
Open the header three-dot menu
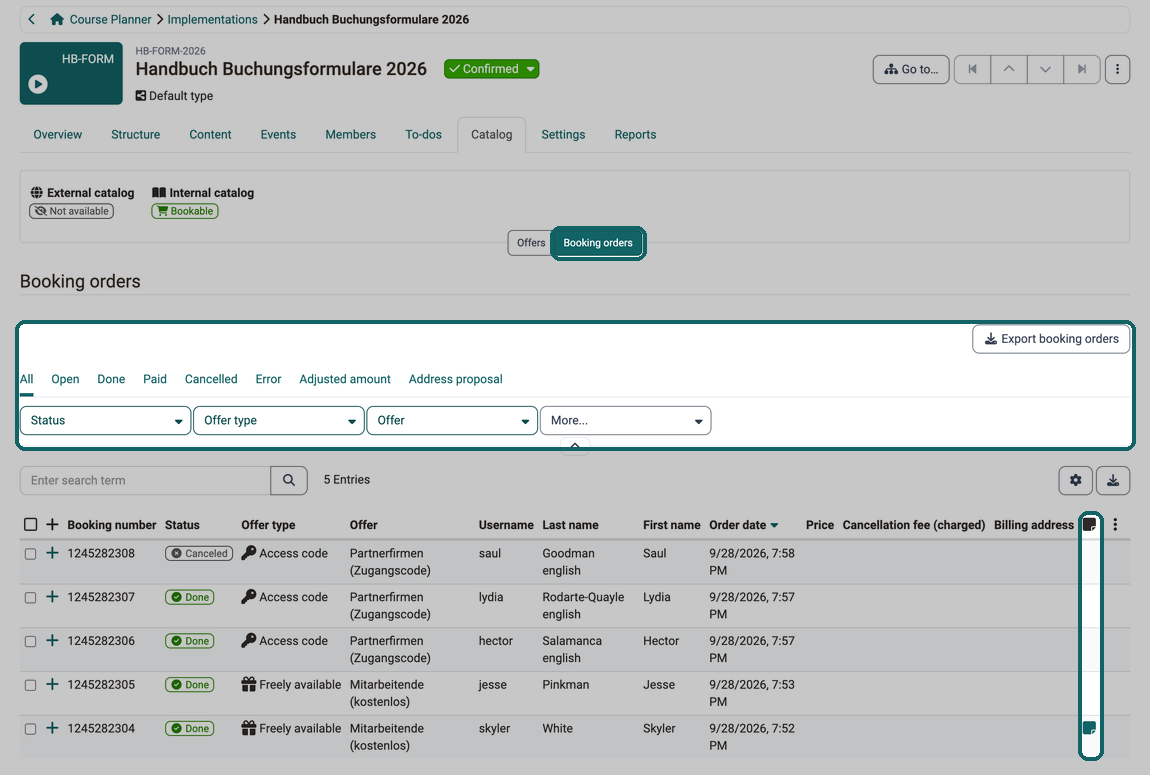[x=1117, y=69]
